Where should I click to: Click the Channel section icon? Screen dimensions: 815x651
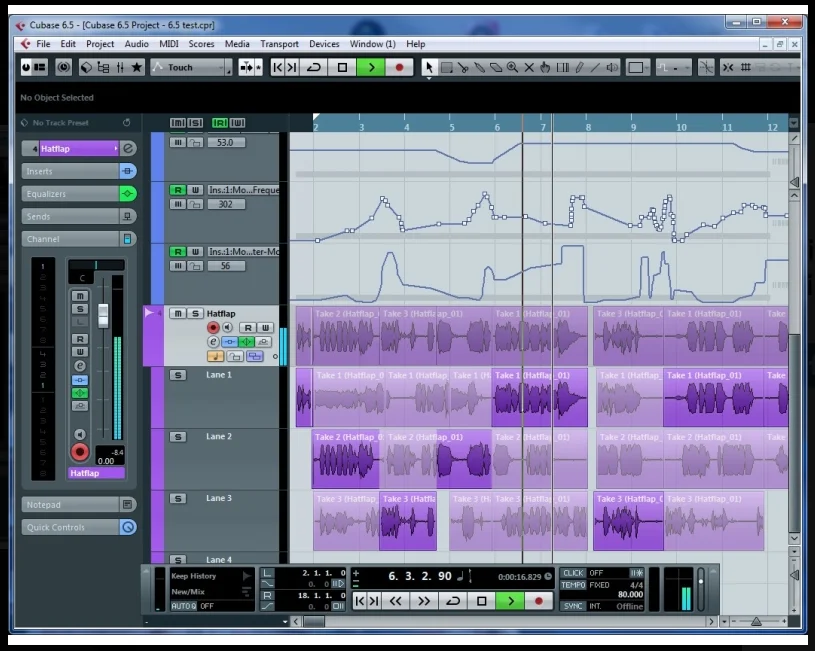pos(127,239)
